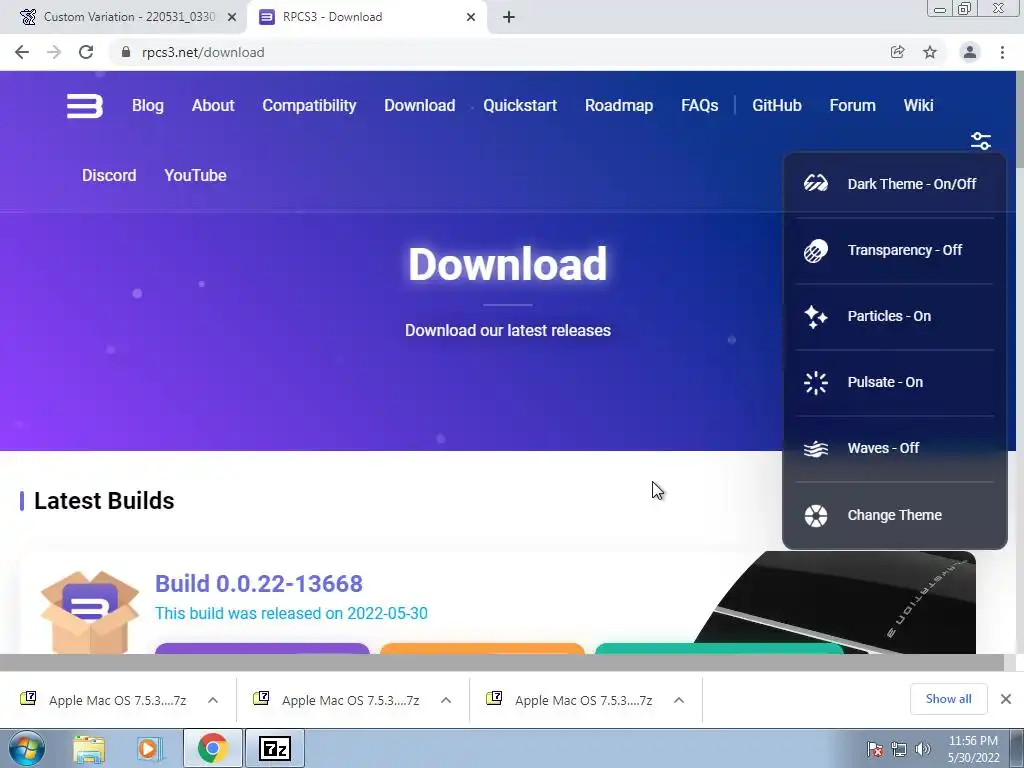1024x768 pixels.
Task: Click the Action Center flag tray icon
Action: click(x=874, y=749)
